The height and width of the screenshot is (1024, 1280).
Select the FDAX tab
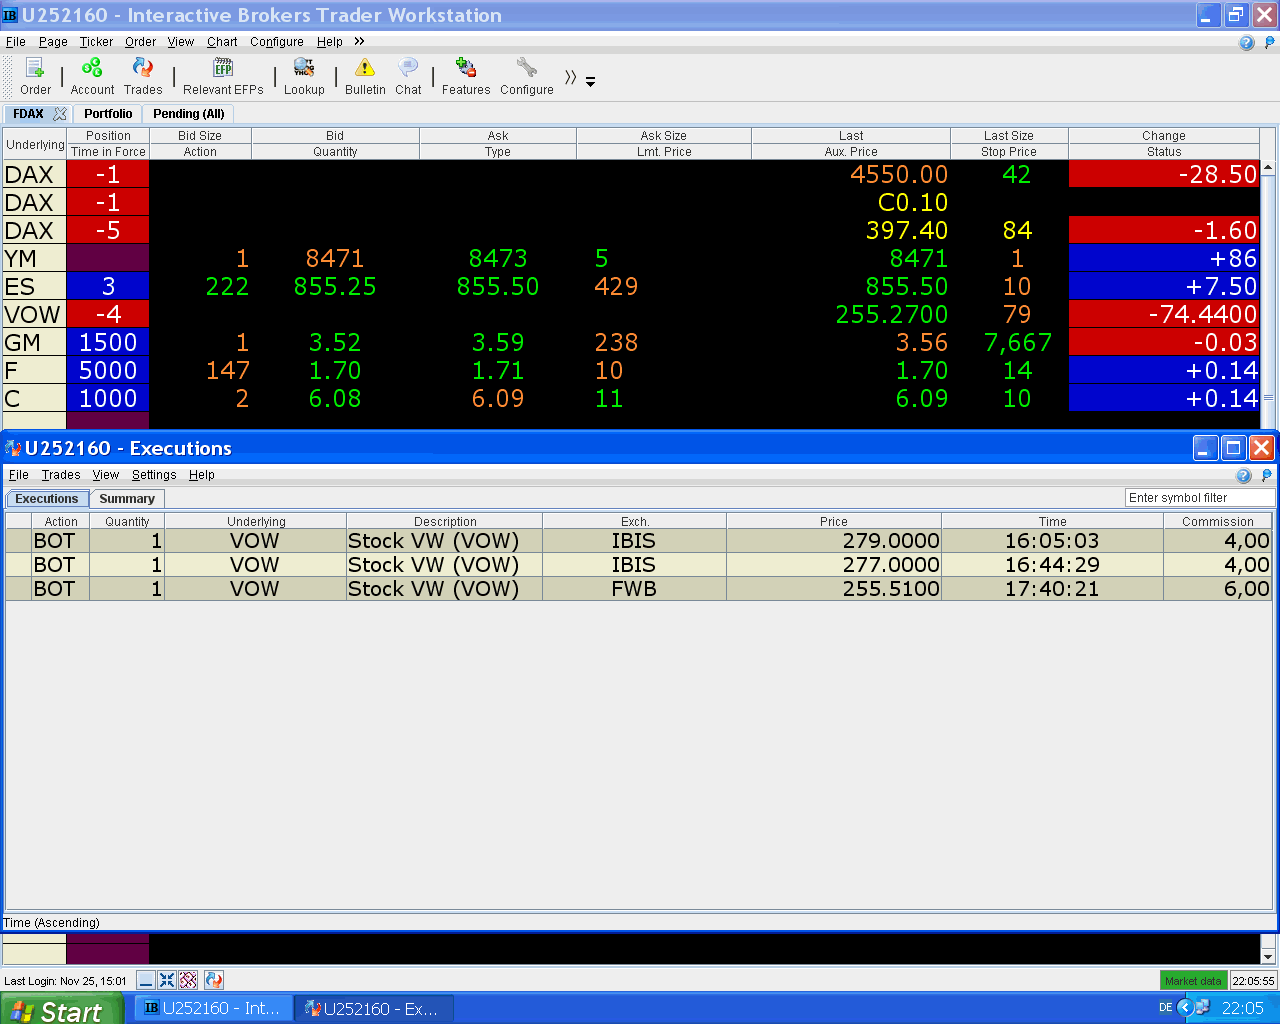(28, 114)
